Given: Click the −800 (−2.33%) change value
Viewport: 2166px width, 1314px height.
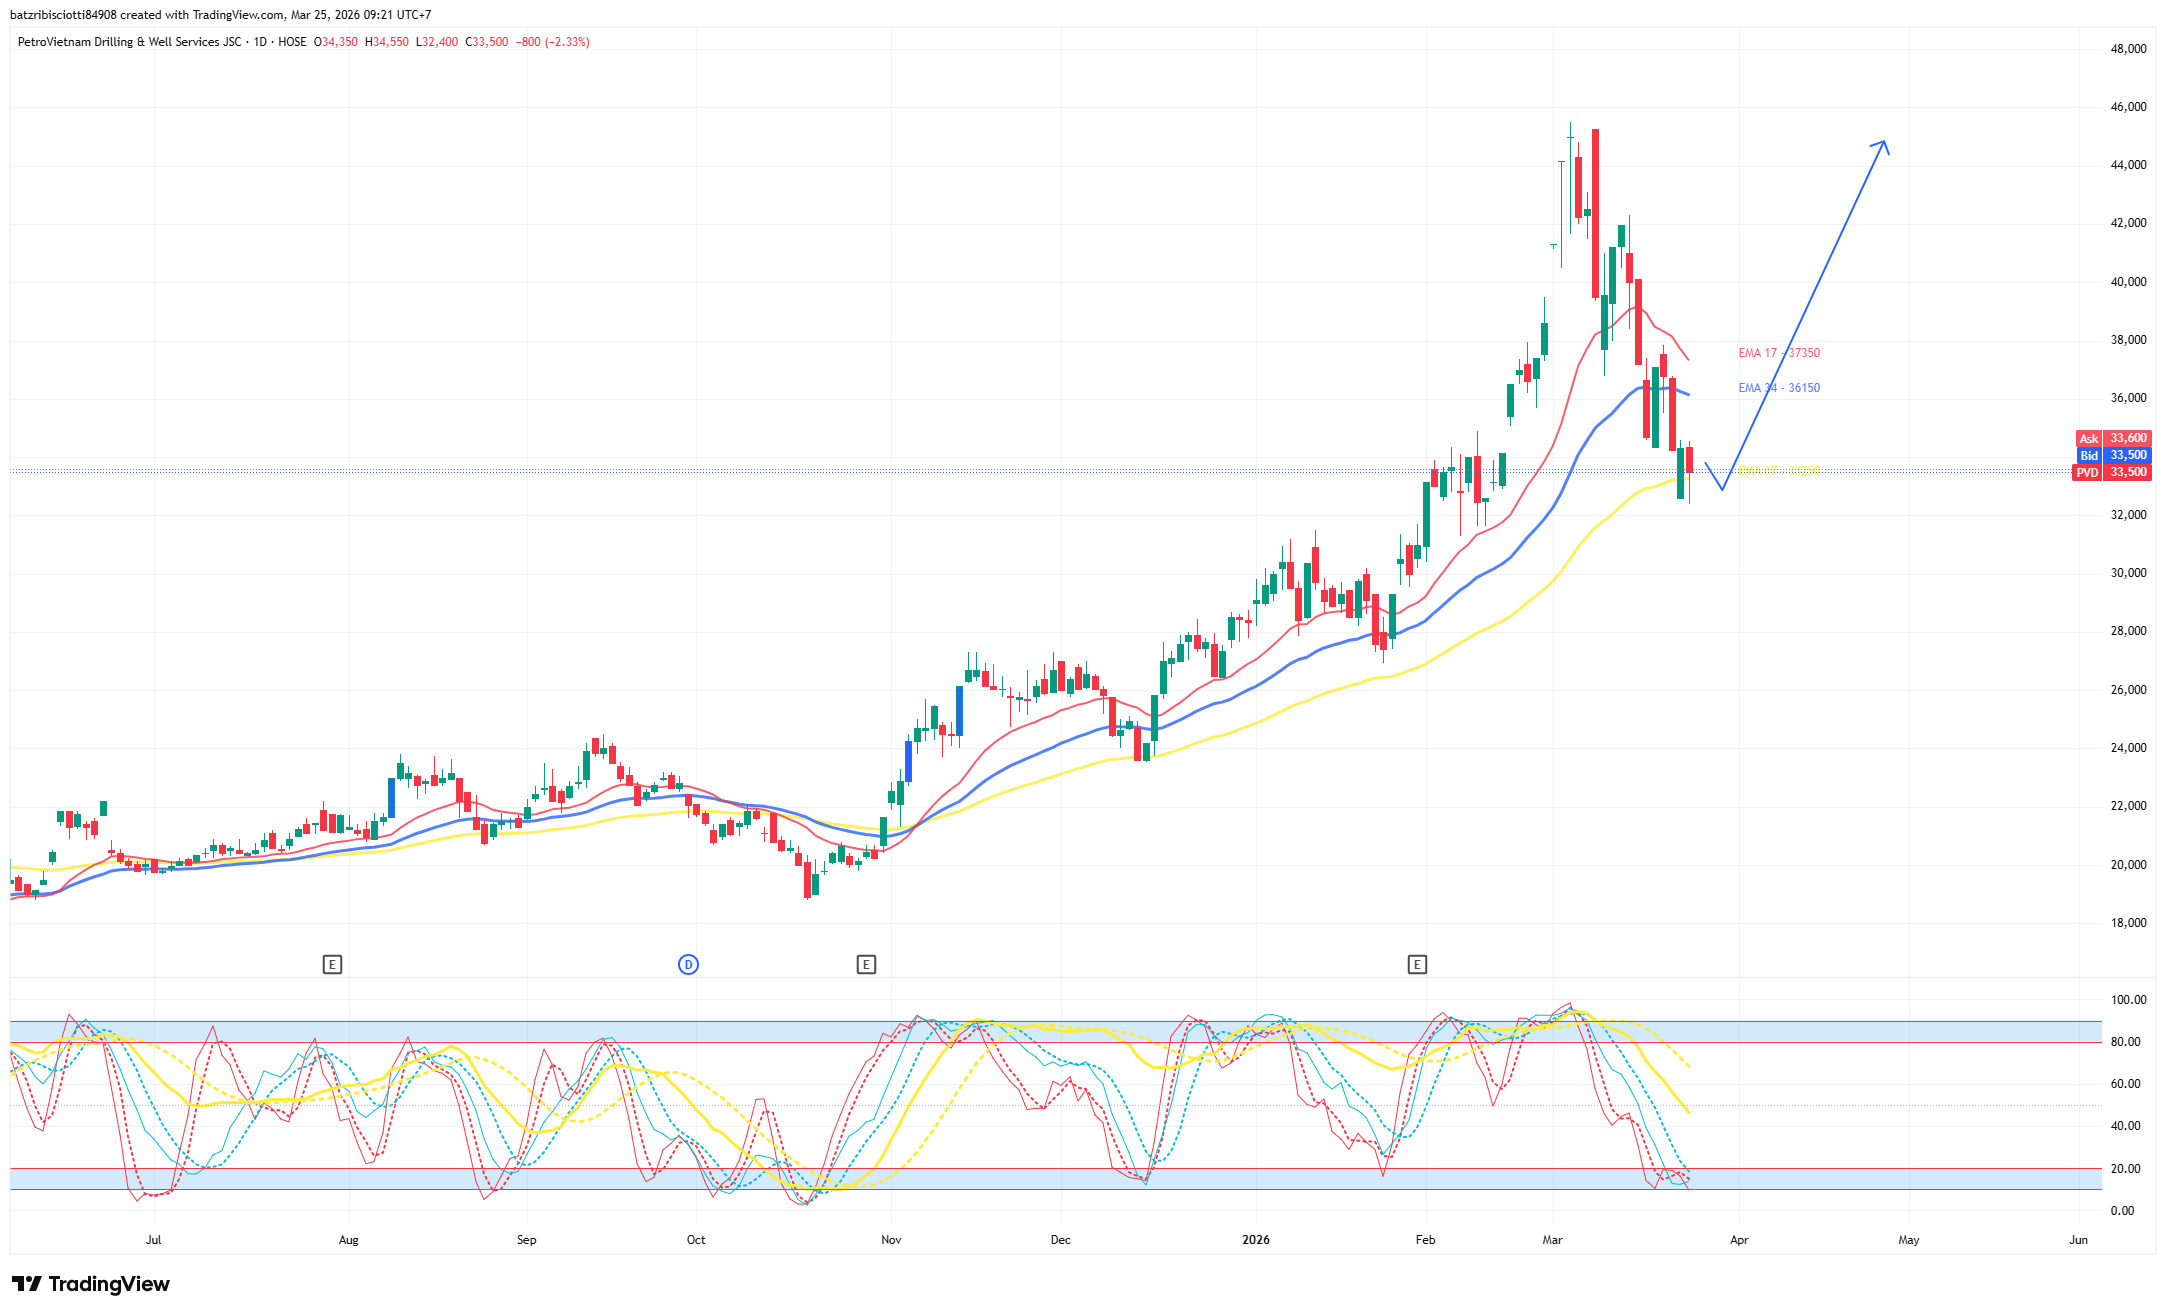Looking at the screenshot, I should pyautogui.click(x=552, y=42).
